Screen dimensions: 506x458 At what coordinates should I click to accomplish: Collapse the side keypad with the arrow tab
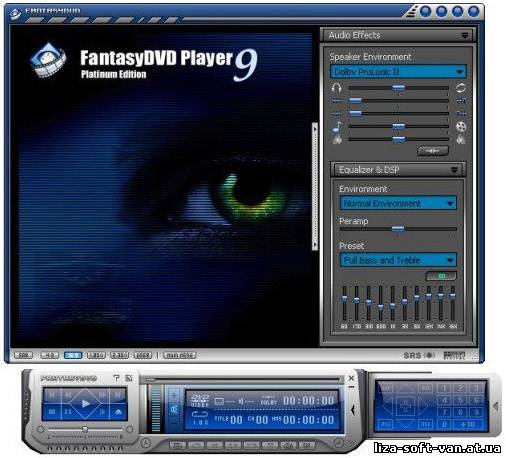point(496,406)
